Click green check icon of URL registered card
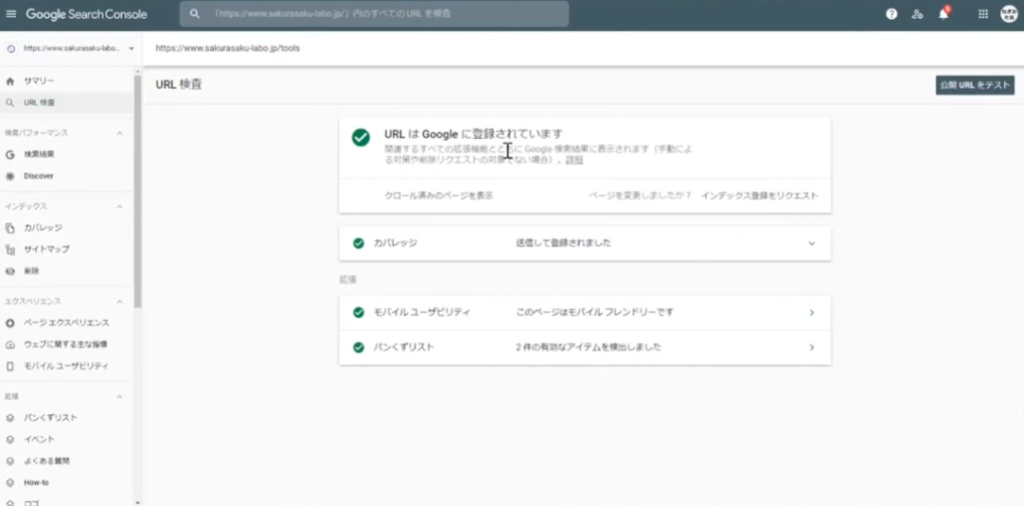 [360, 137]
